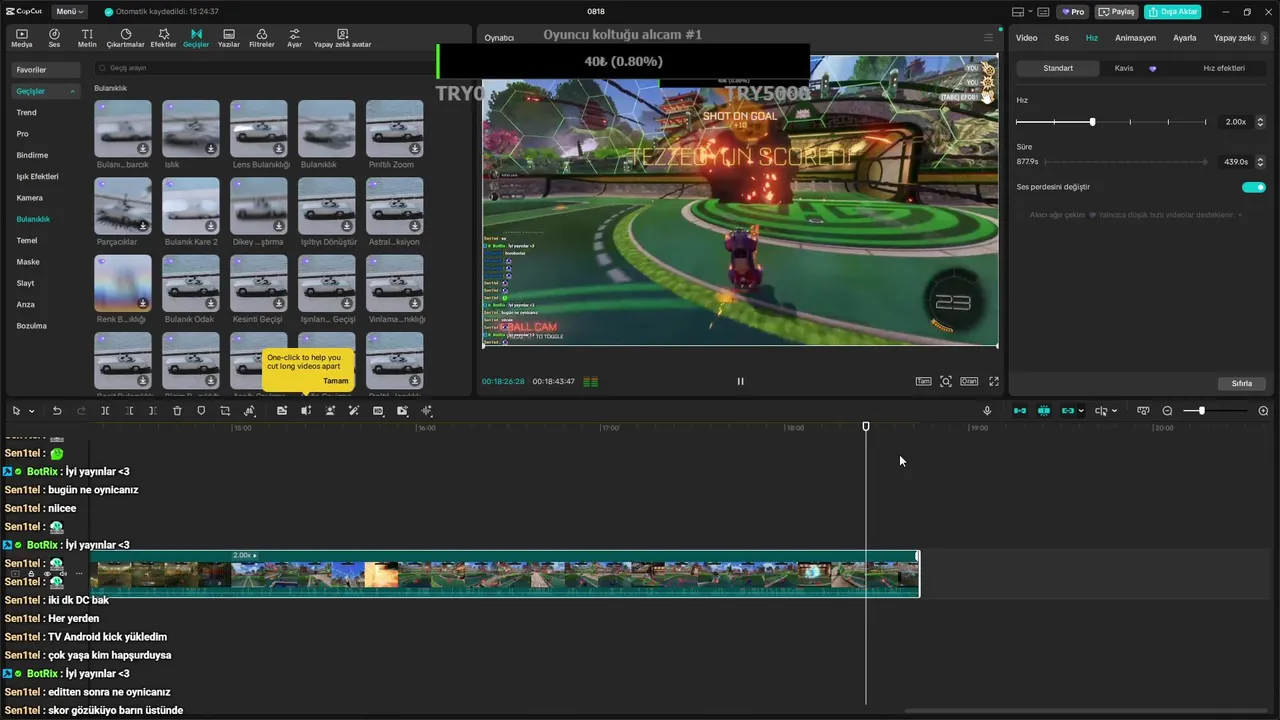The width and height of the screenshot is (1280, 720).
Task: Zoom out the timeline with minus icon
Action: (1167, 411)
